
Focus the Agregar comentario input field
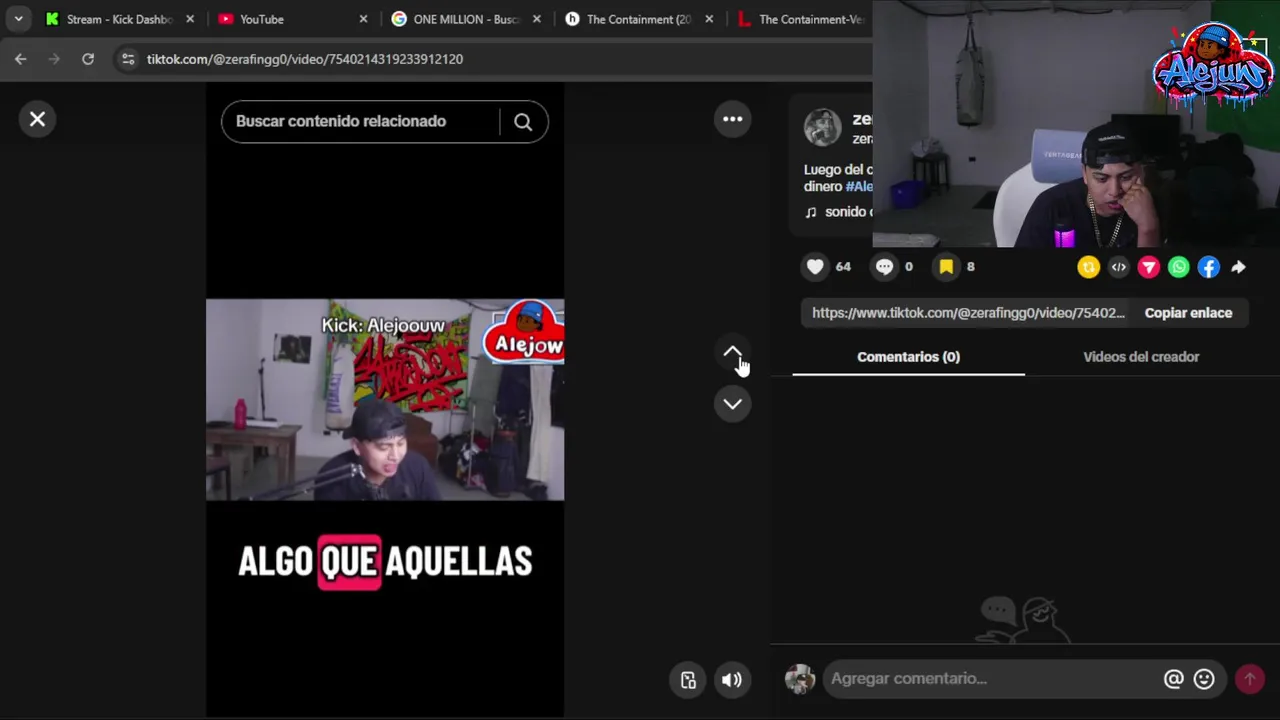(990, 679)
